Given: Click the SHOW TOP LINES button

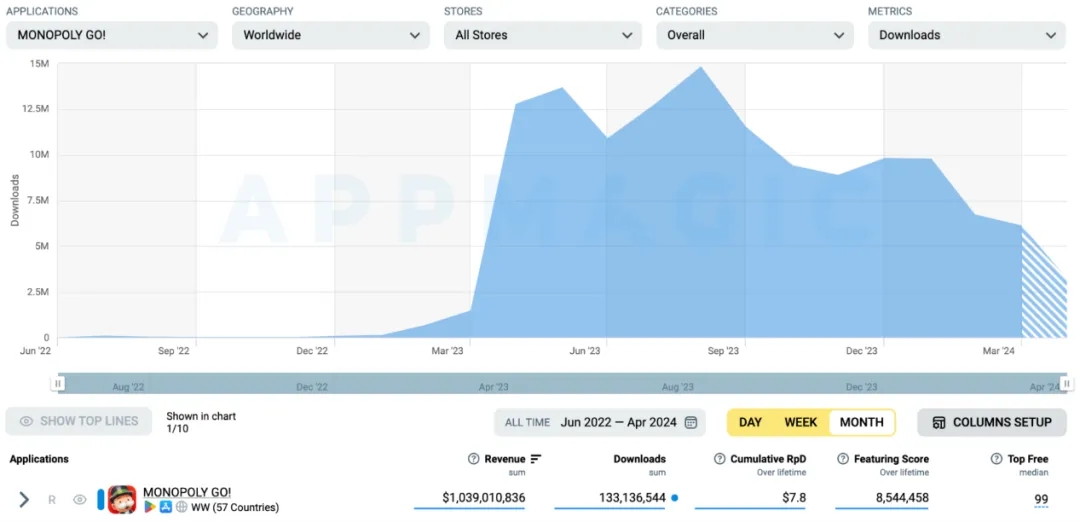Looking at the screenshot, I should click(79, 421).
